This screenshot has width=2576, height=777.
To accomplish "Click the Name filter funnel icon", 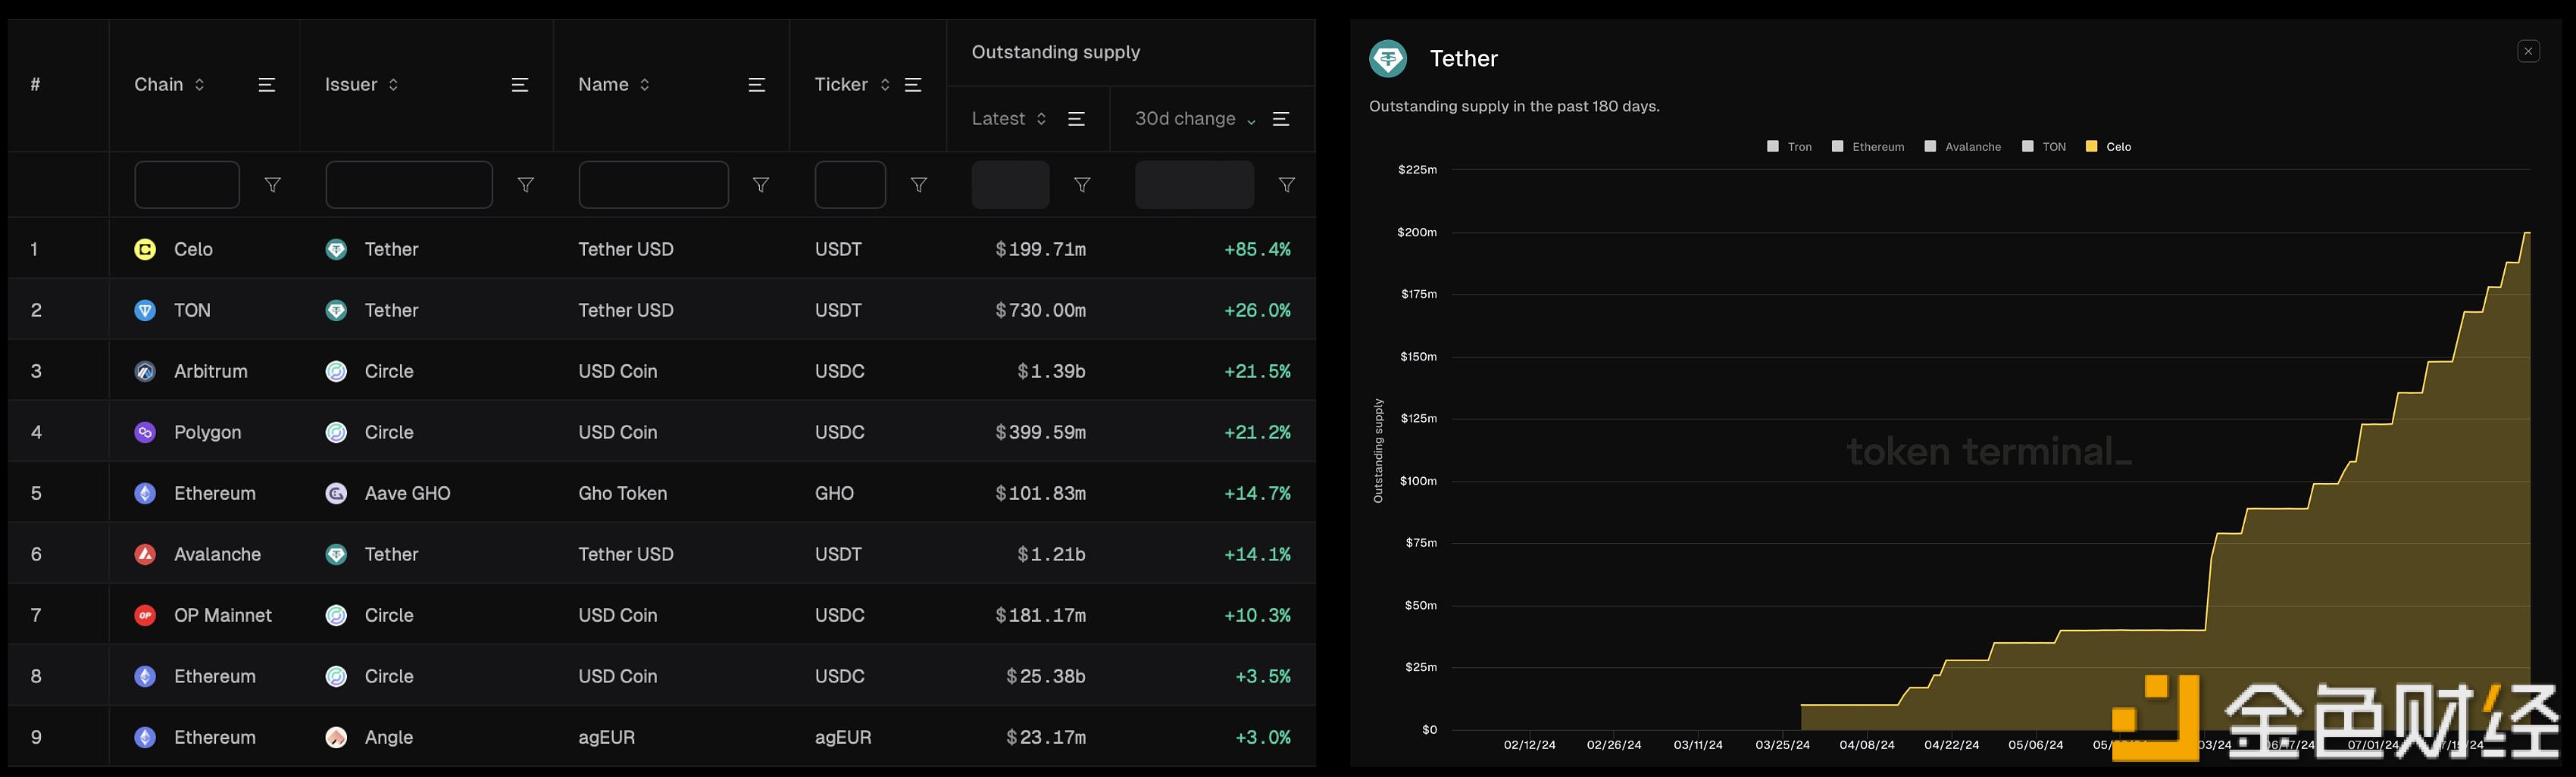I will tap(761, 185).
